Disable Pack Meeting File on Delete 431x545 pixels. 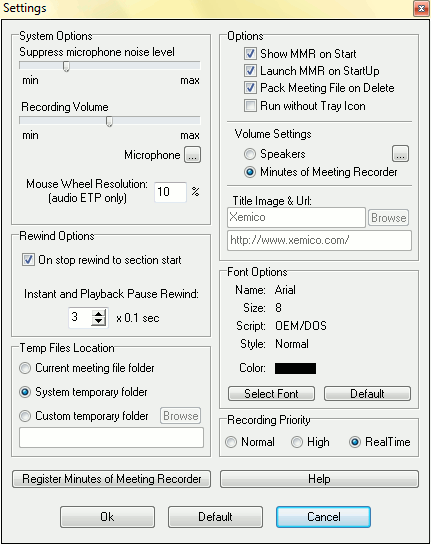pyautogui.click(x=250, y=88)
